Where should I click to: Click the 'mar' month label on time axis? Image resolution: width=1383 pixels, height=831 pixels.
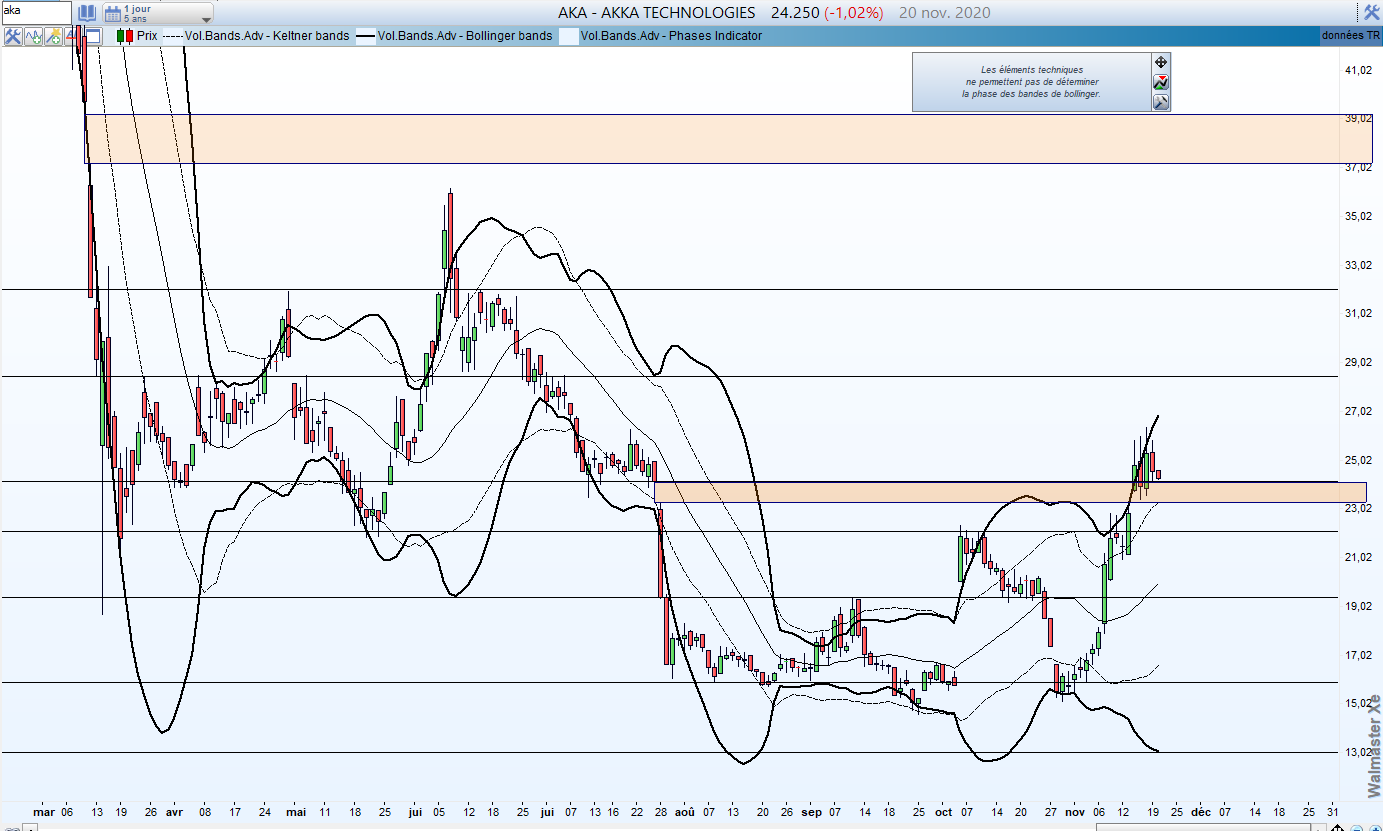pos(44,813)
